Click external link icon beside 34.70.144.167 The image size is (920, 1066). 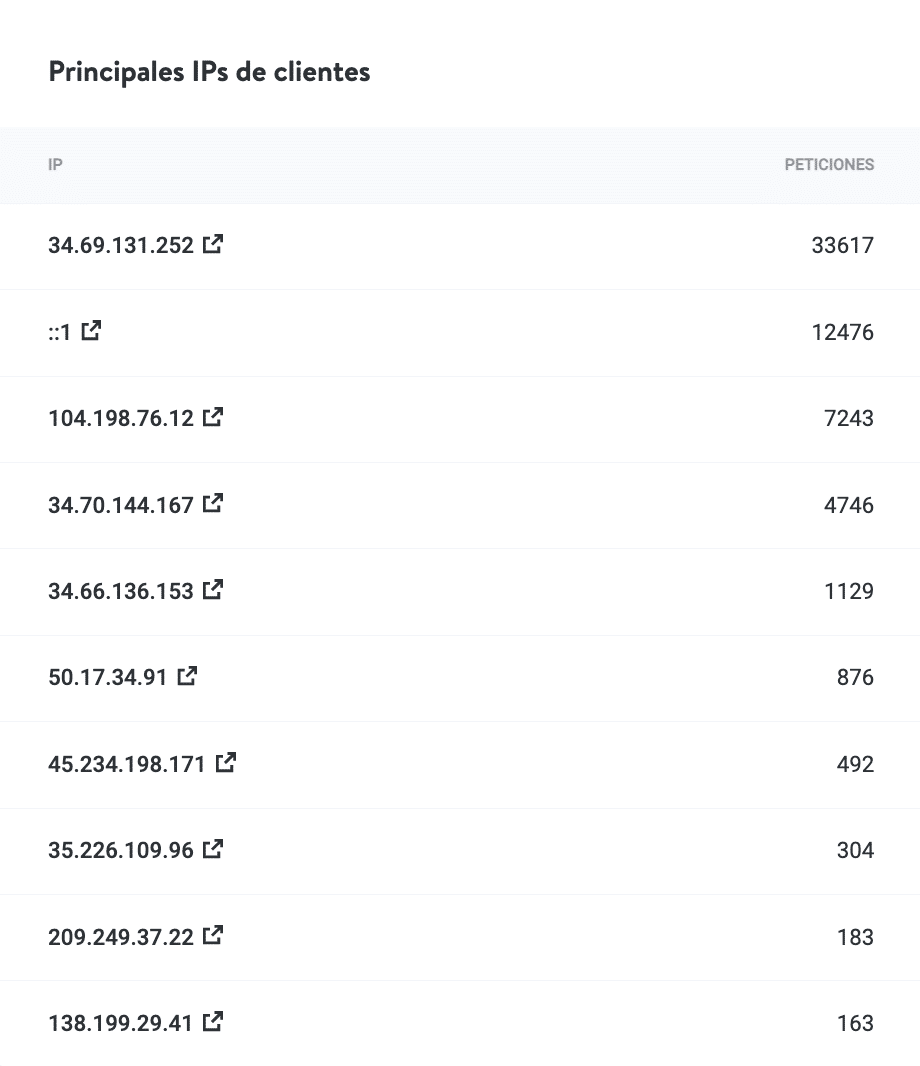pos(213,503)
